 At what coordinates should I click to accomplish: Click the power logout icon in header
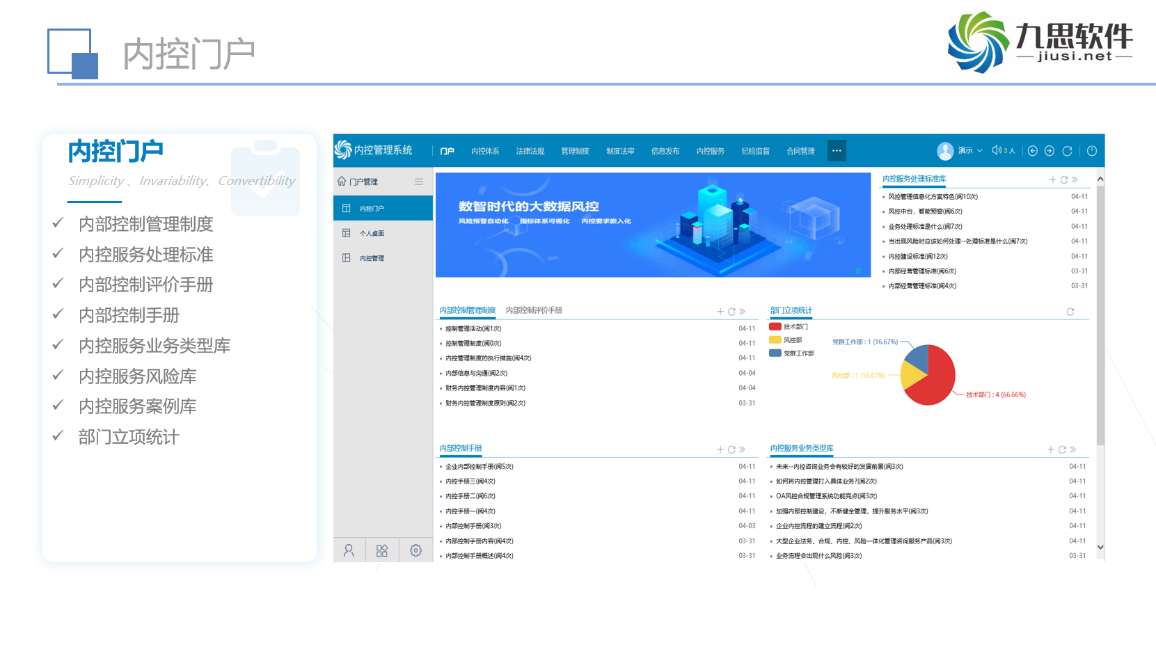click(x=1091, y=151)
